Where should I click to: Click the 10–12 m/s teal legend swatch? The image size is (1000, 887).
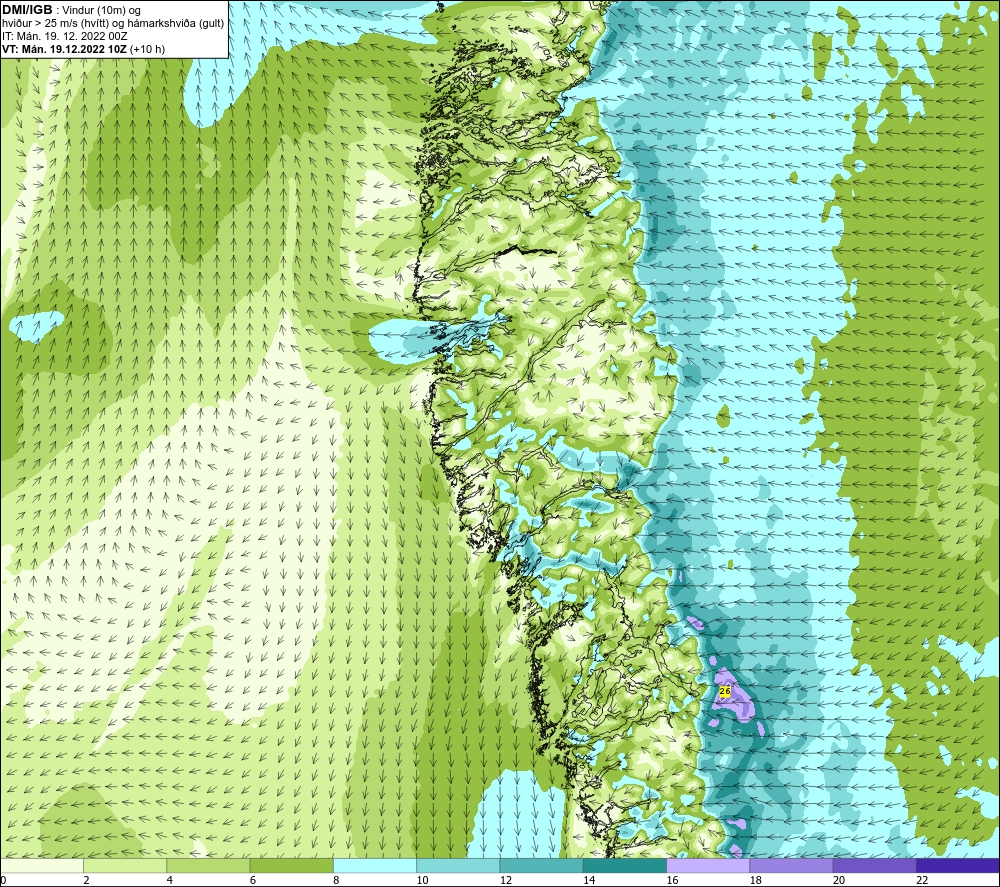point(458,865)
